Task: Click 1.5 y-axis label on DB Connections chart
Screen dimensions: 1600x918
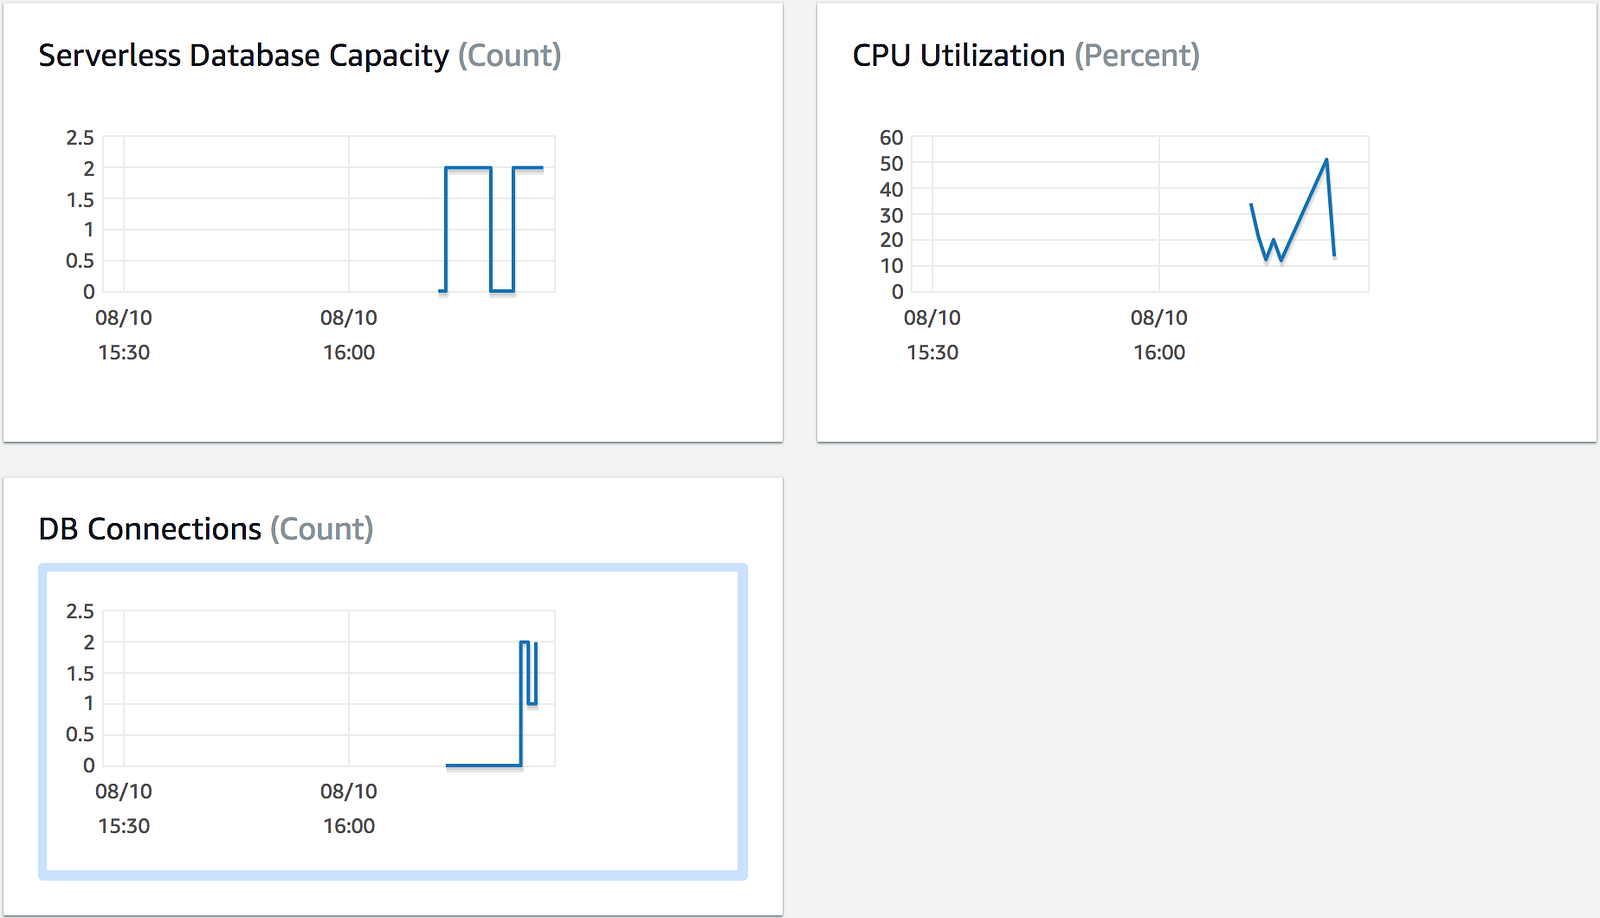Action: (80, 673)
